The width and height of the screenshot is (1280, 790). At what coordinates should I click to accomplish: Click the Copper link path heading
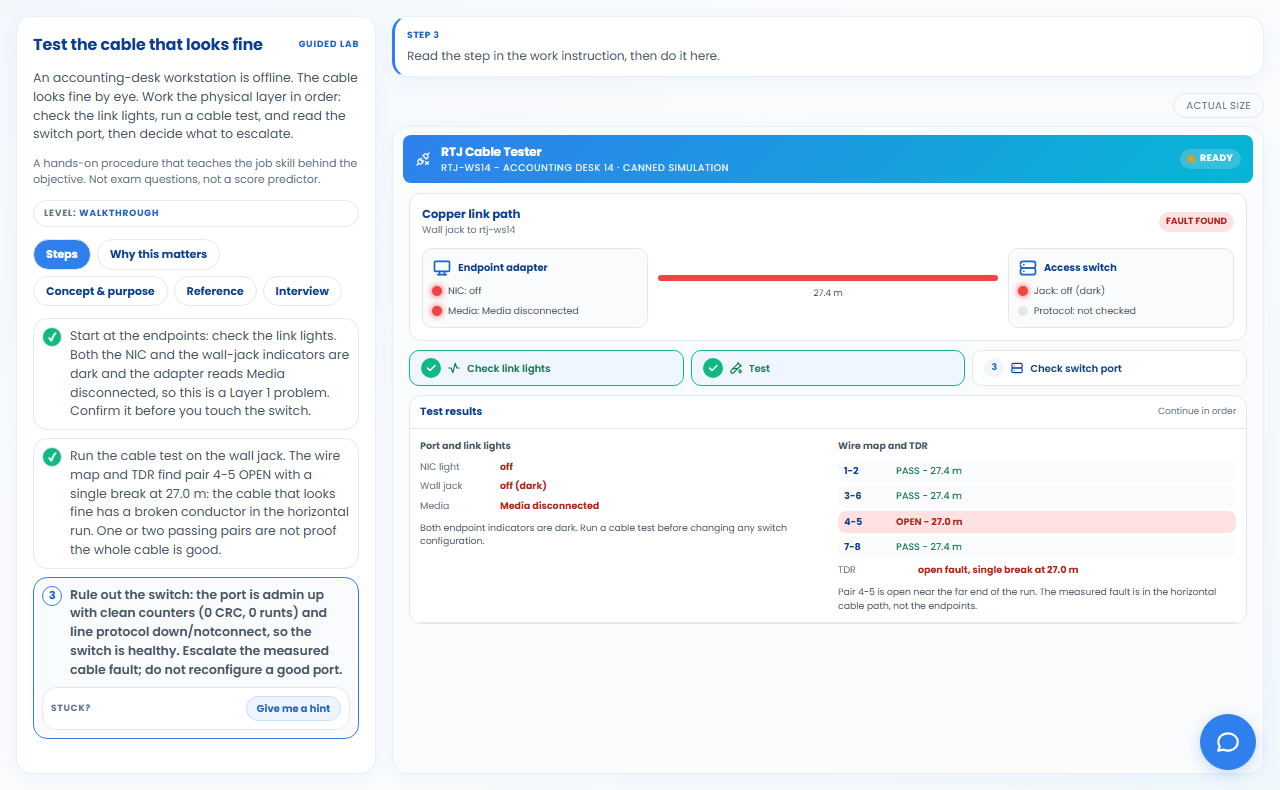click(471, 214)
